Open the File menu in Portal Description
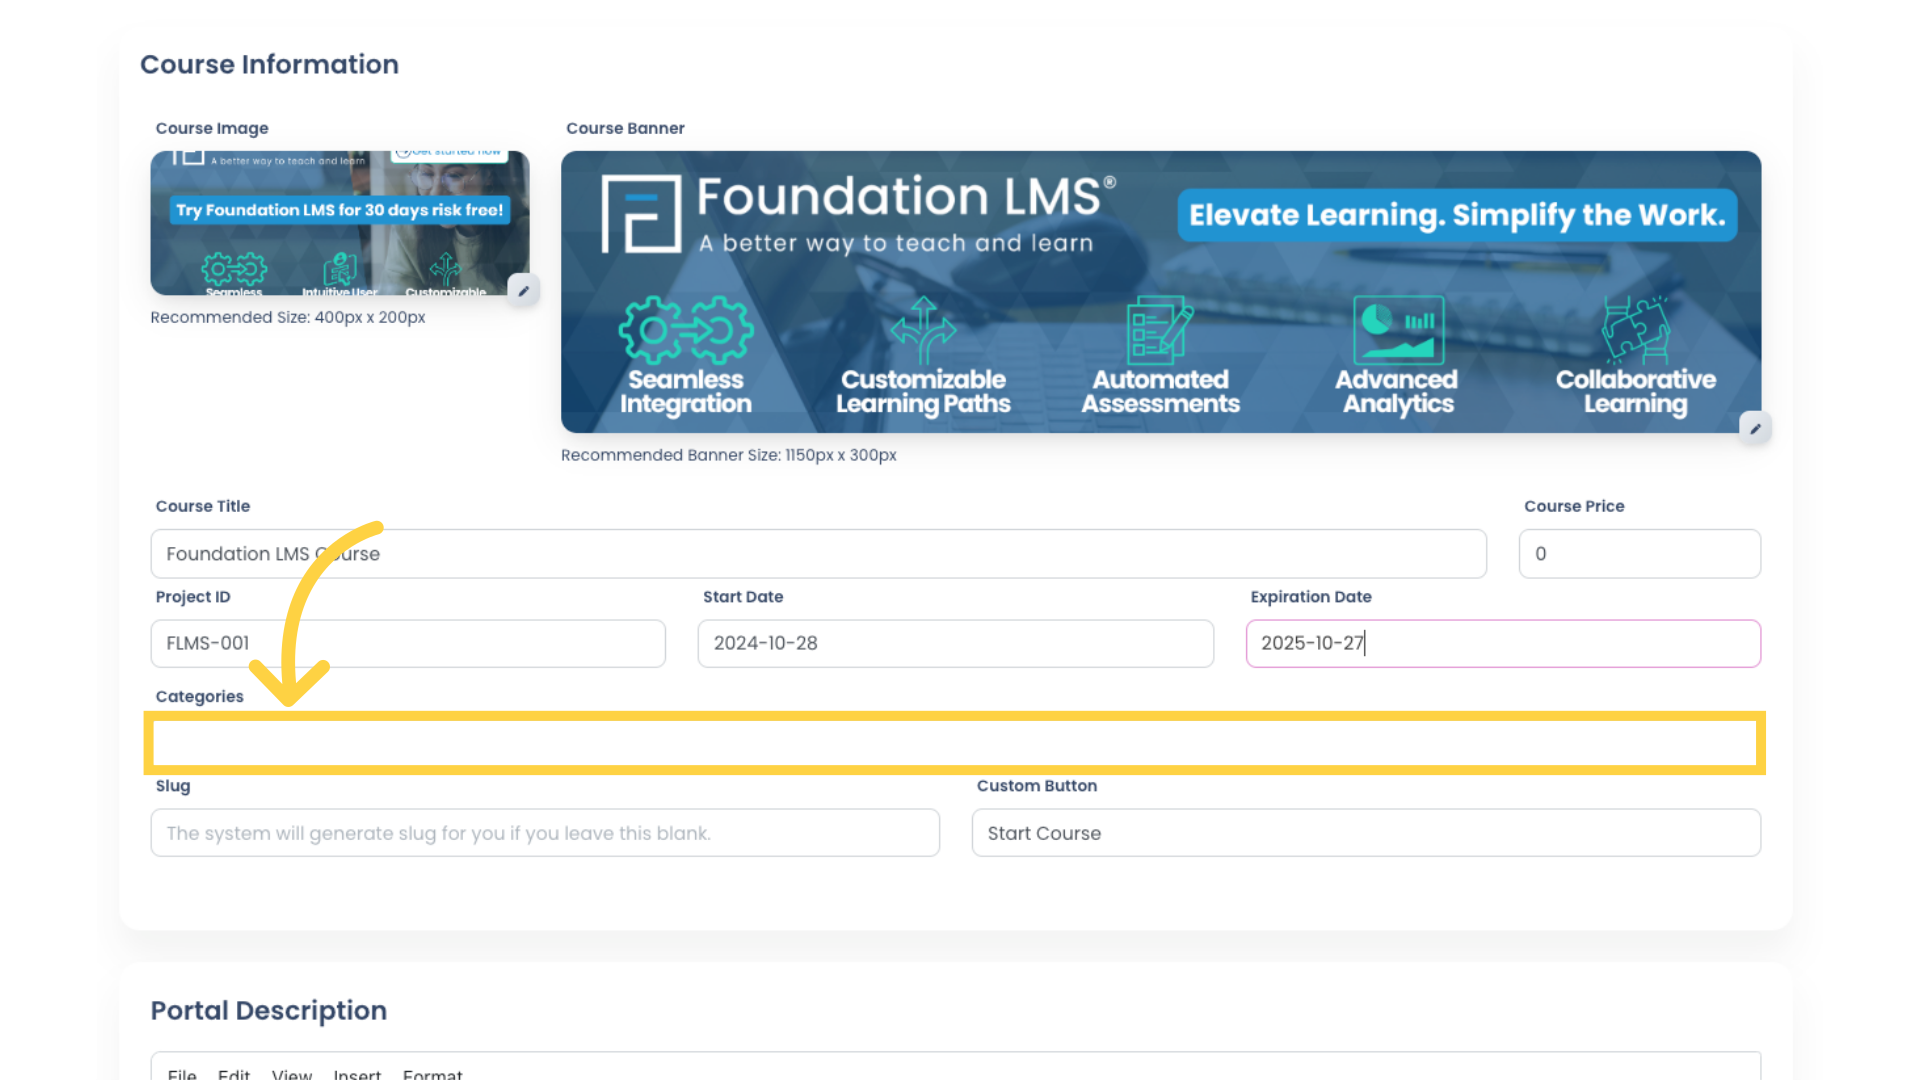The image size is (1920, 1080). coord(182,1072)
